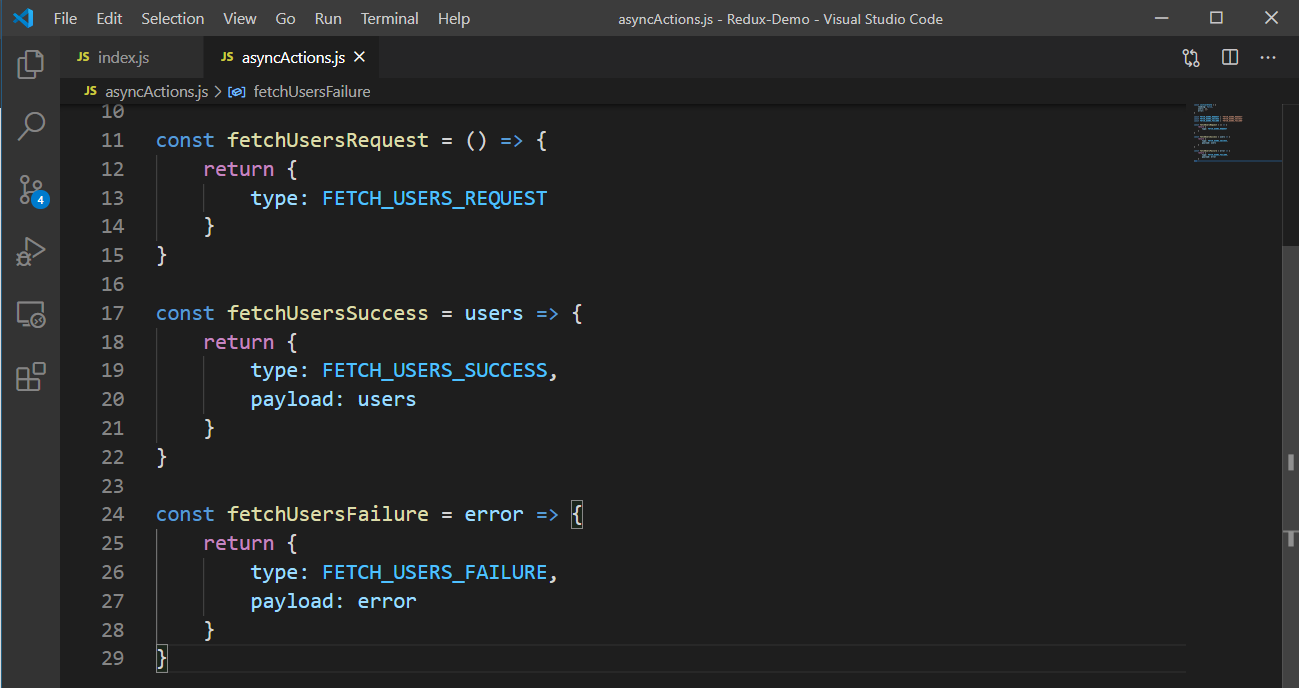Screen dimensions: 1299x688
Task: Click the code minimap preview
Action: [x=1235, y=132]
